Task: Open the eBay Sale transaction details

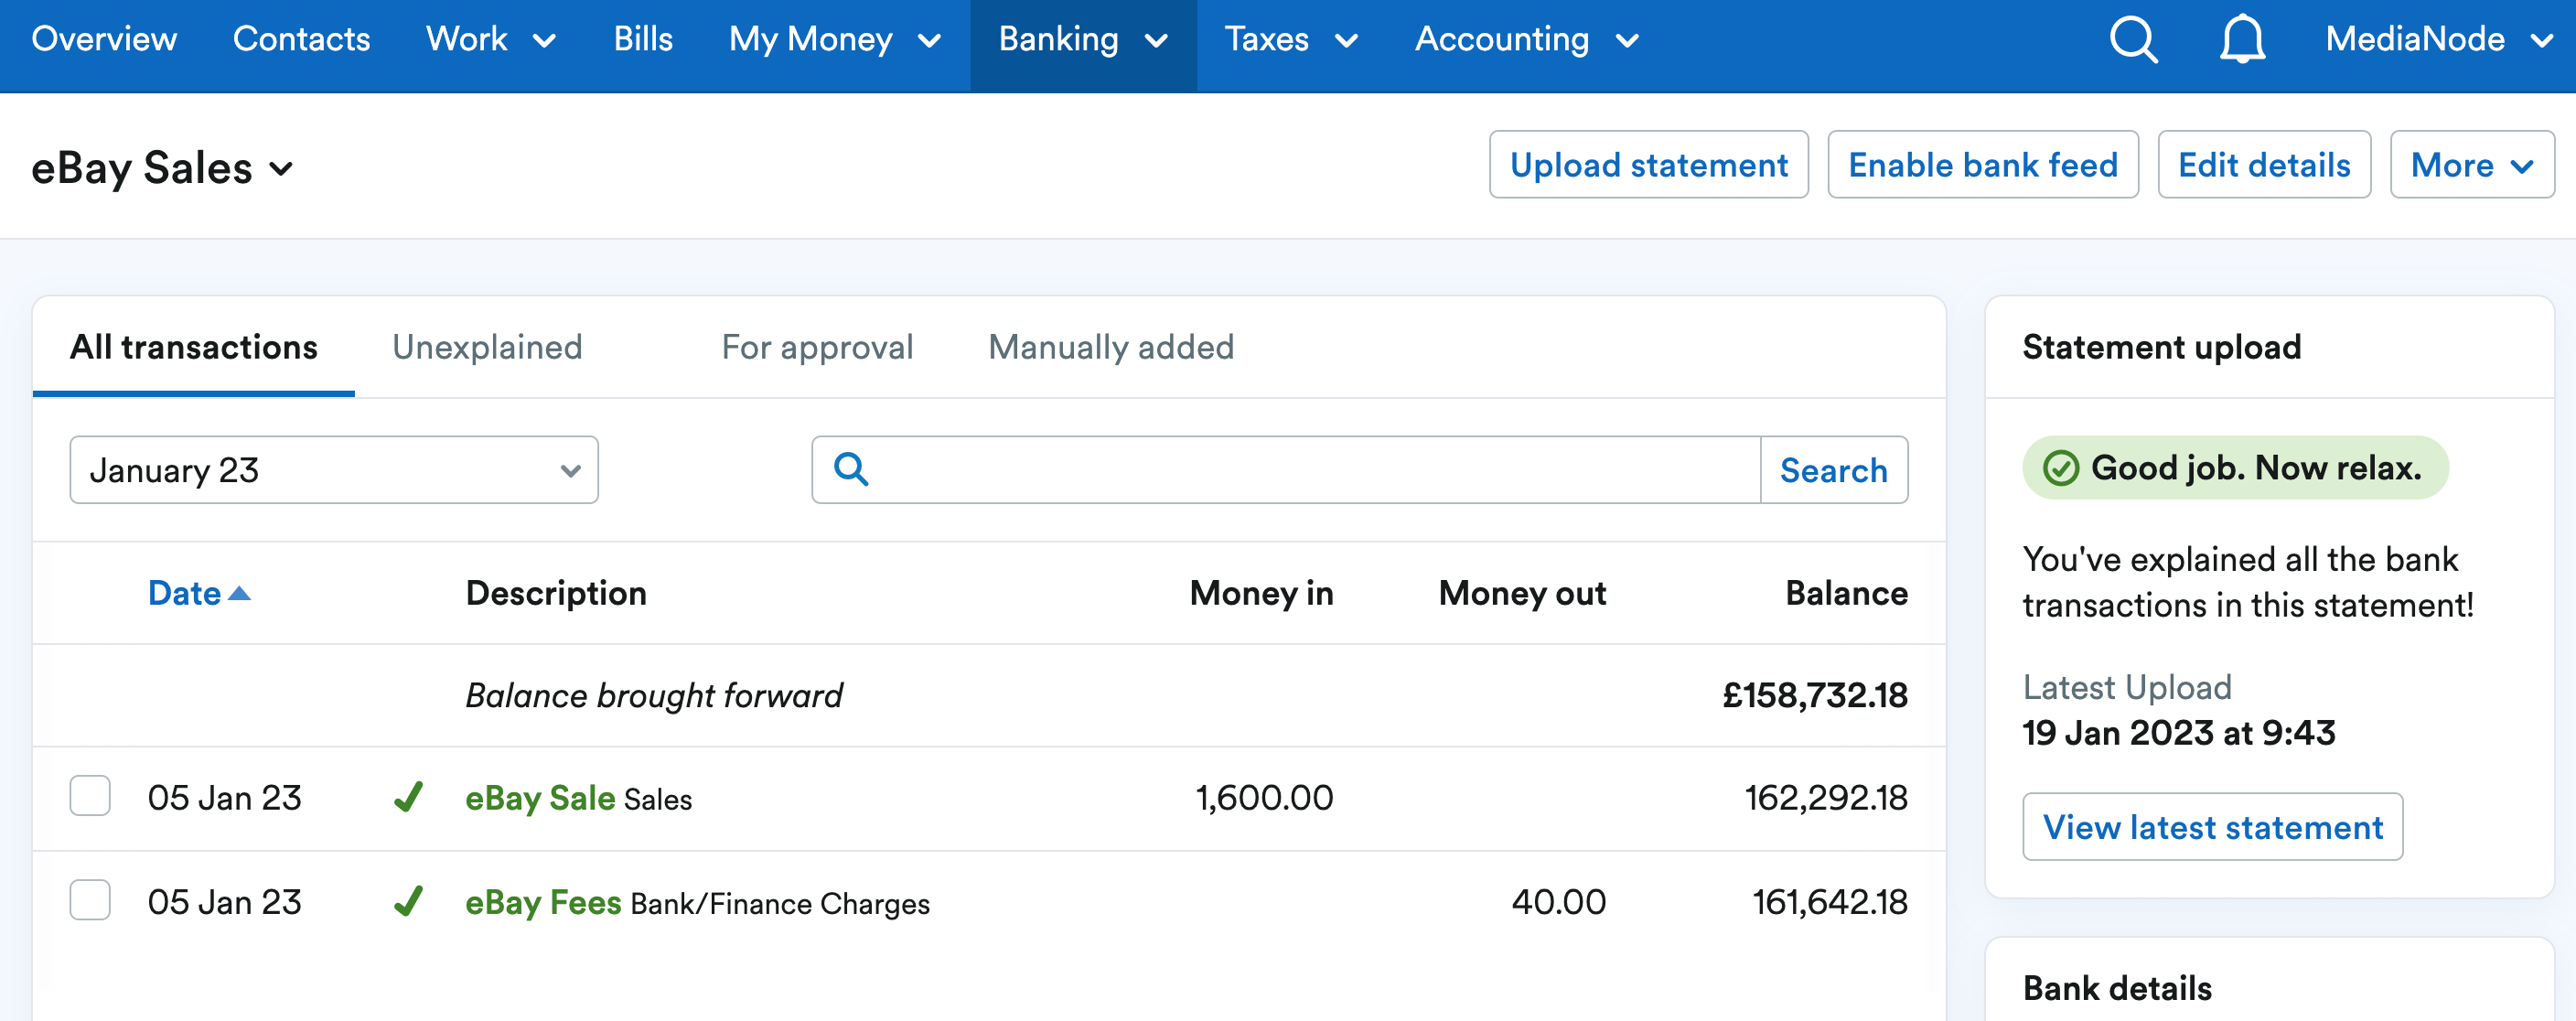Action: point(540,797)
